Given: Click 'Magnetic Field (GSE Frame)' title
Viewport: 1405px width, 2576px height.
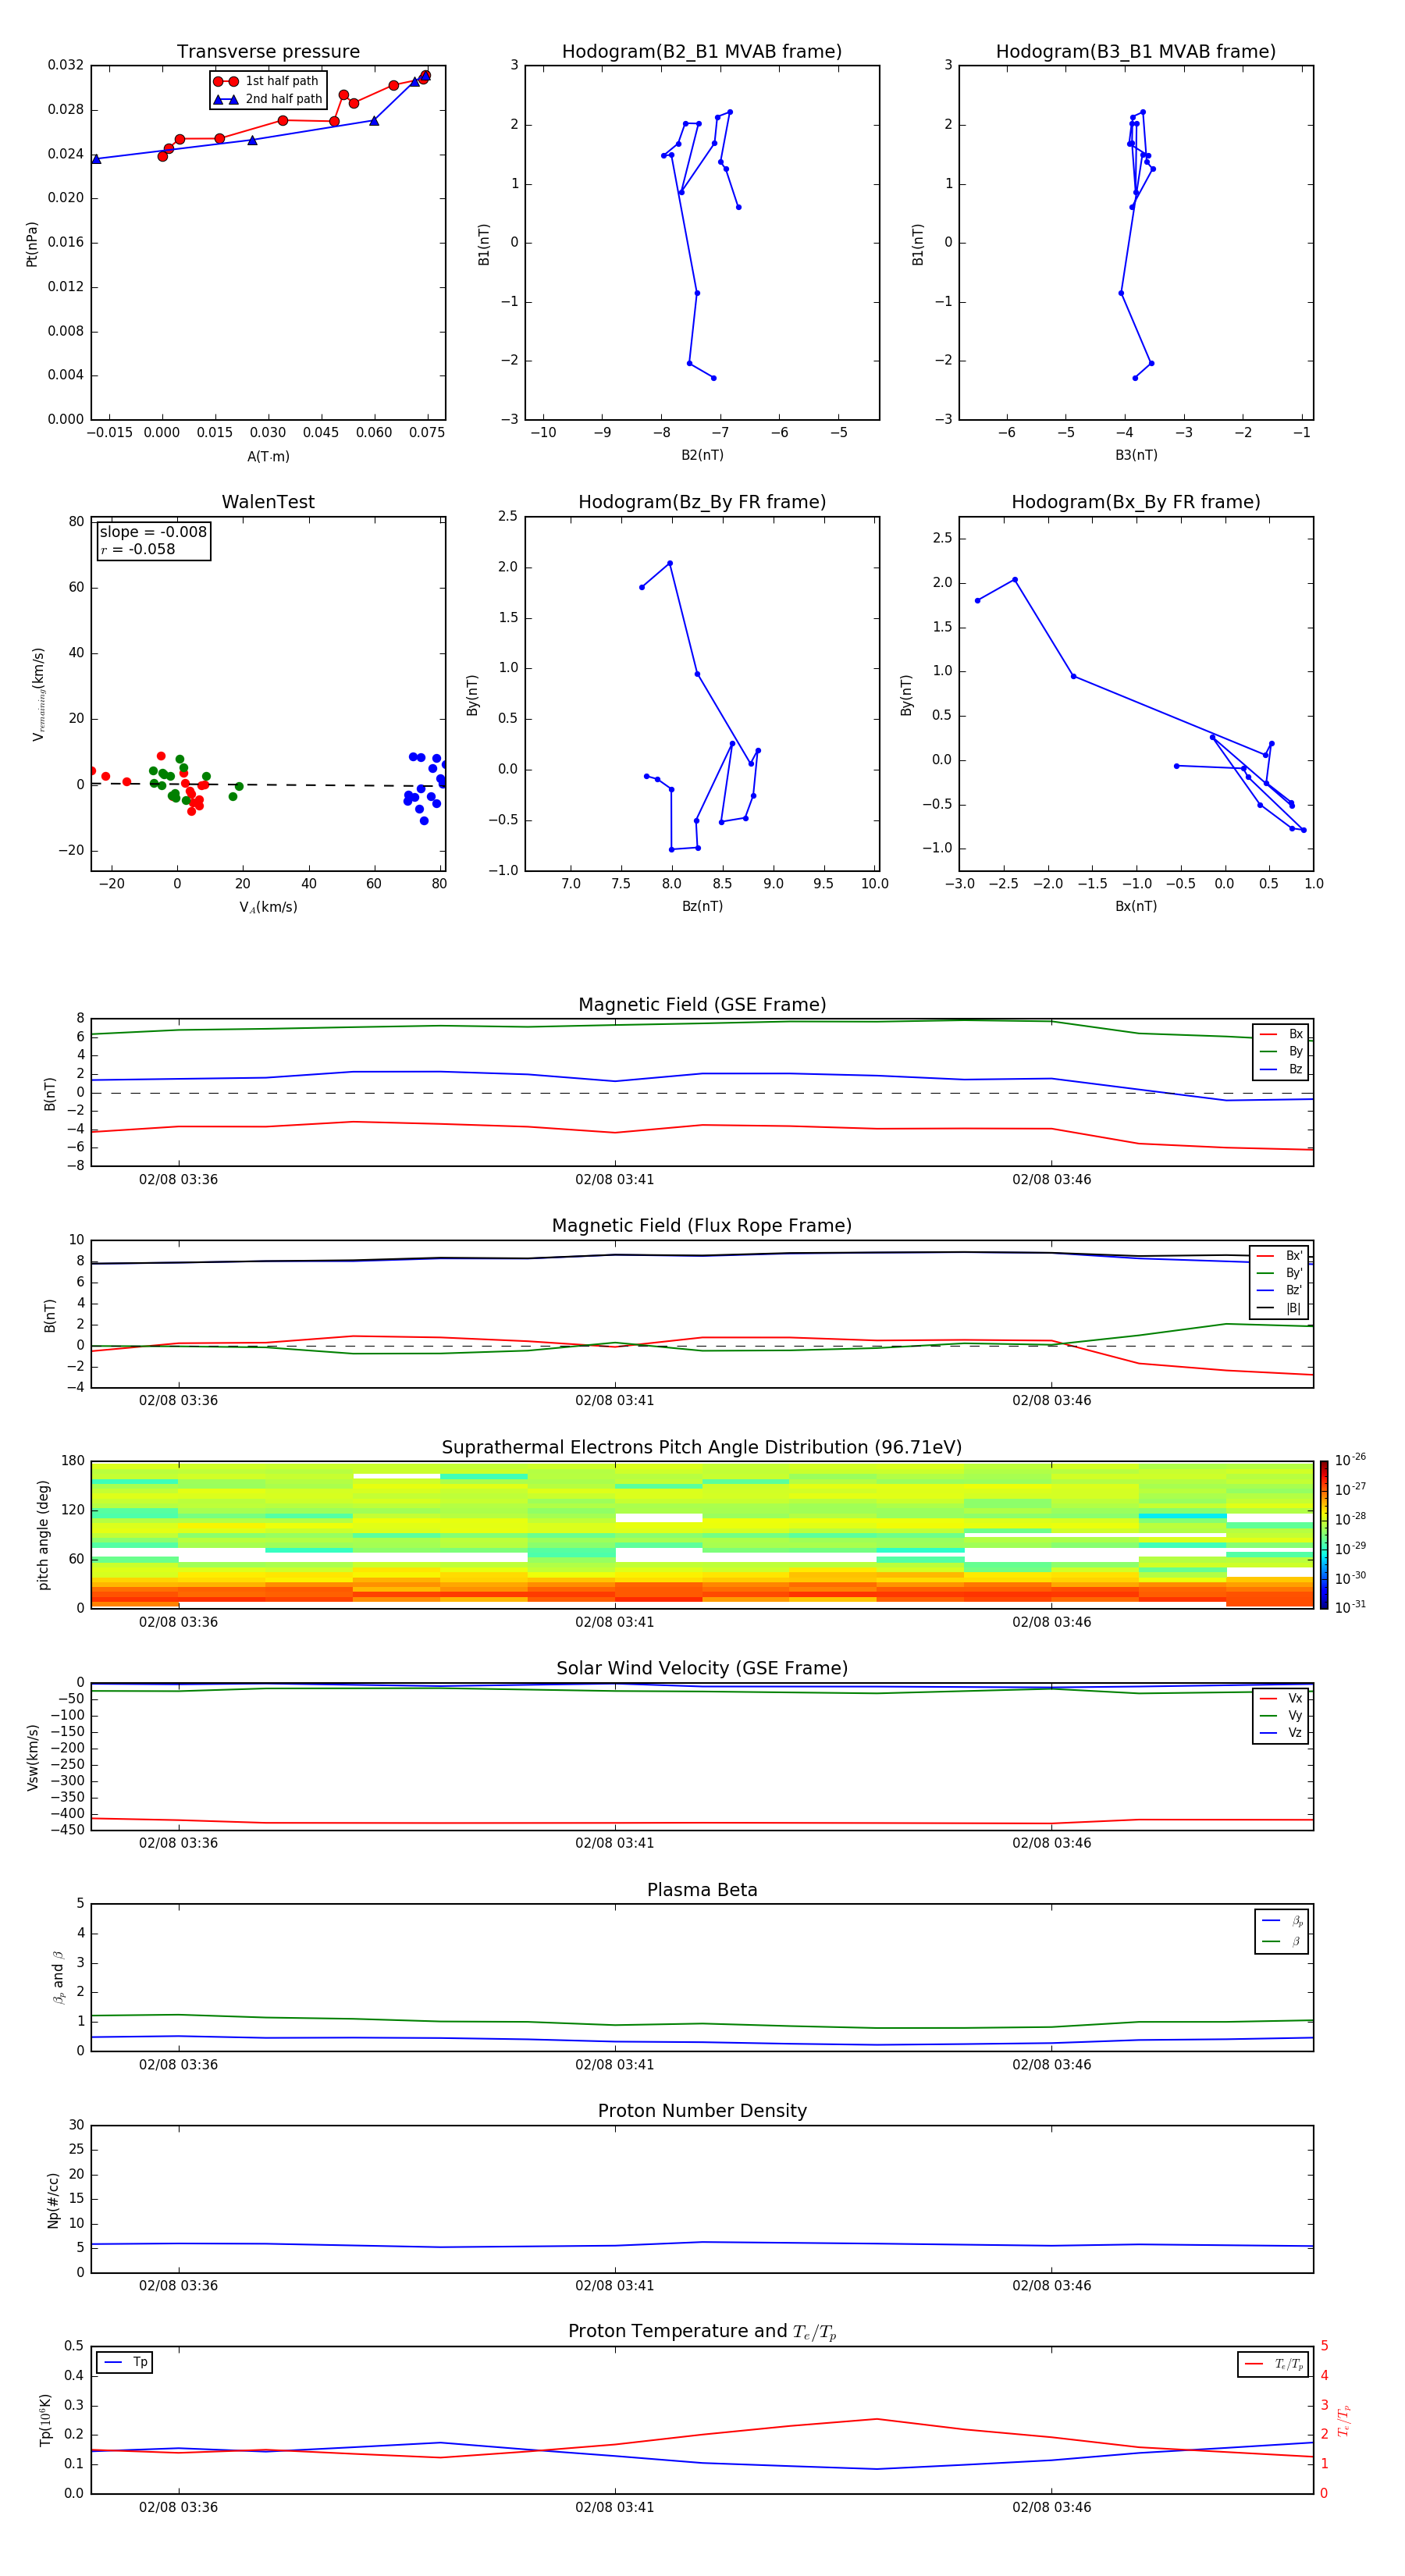Looking at the screenshot, I should (x=702, y=1005).
